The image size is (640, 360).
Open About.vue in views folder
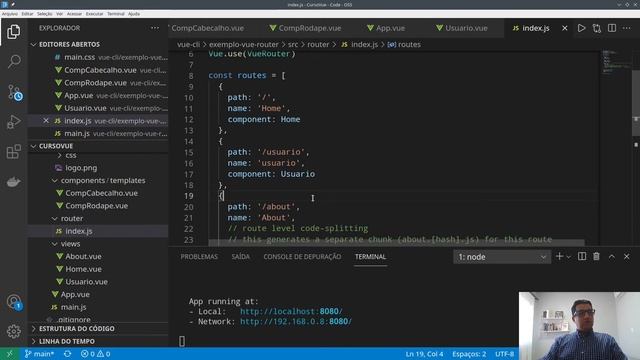pyautogui.click(x=83, y=256)
